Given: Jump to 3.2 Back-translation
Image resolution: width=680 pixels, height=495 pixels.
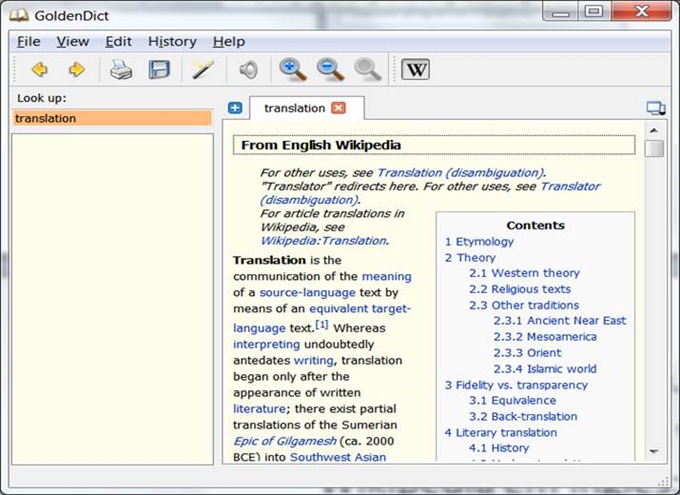Looking at the screenshot, I should (523, 416).
